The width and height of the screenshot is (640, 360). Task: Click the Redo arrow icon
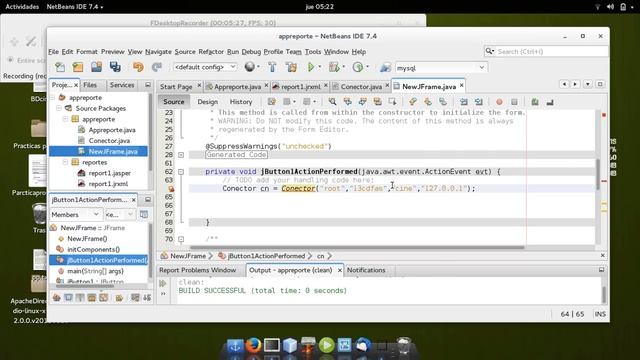pos(157,67)
